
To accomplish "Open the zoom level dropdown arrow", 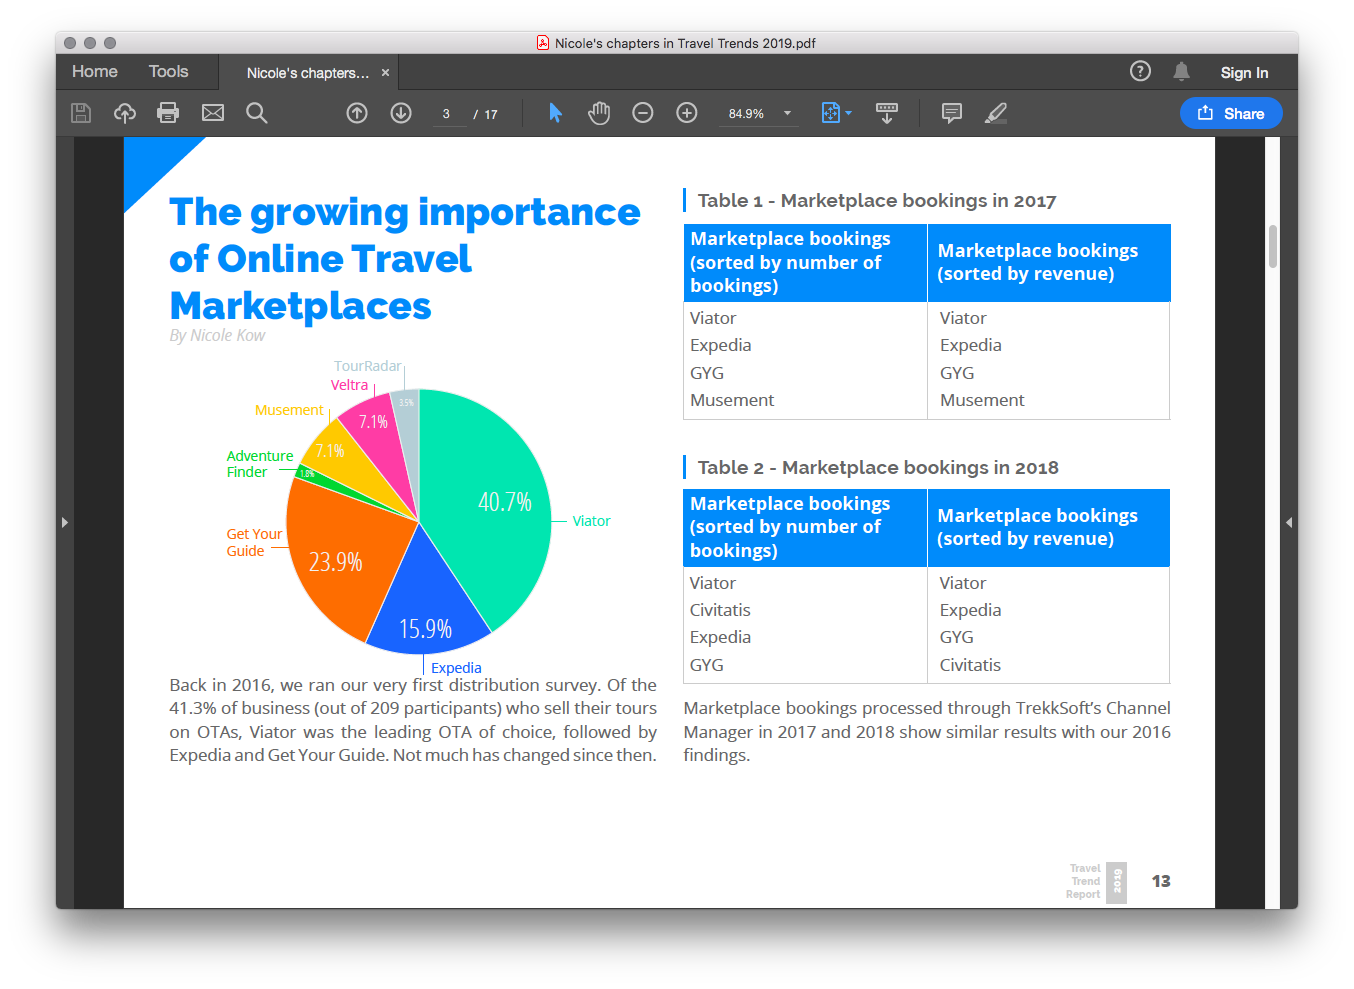I will [787, 113].
